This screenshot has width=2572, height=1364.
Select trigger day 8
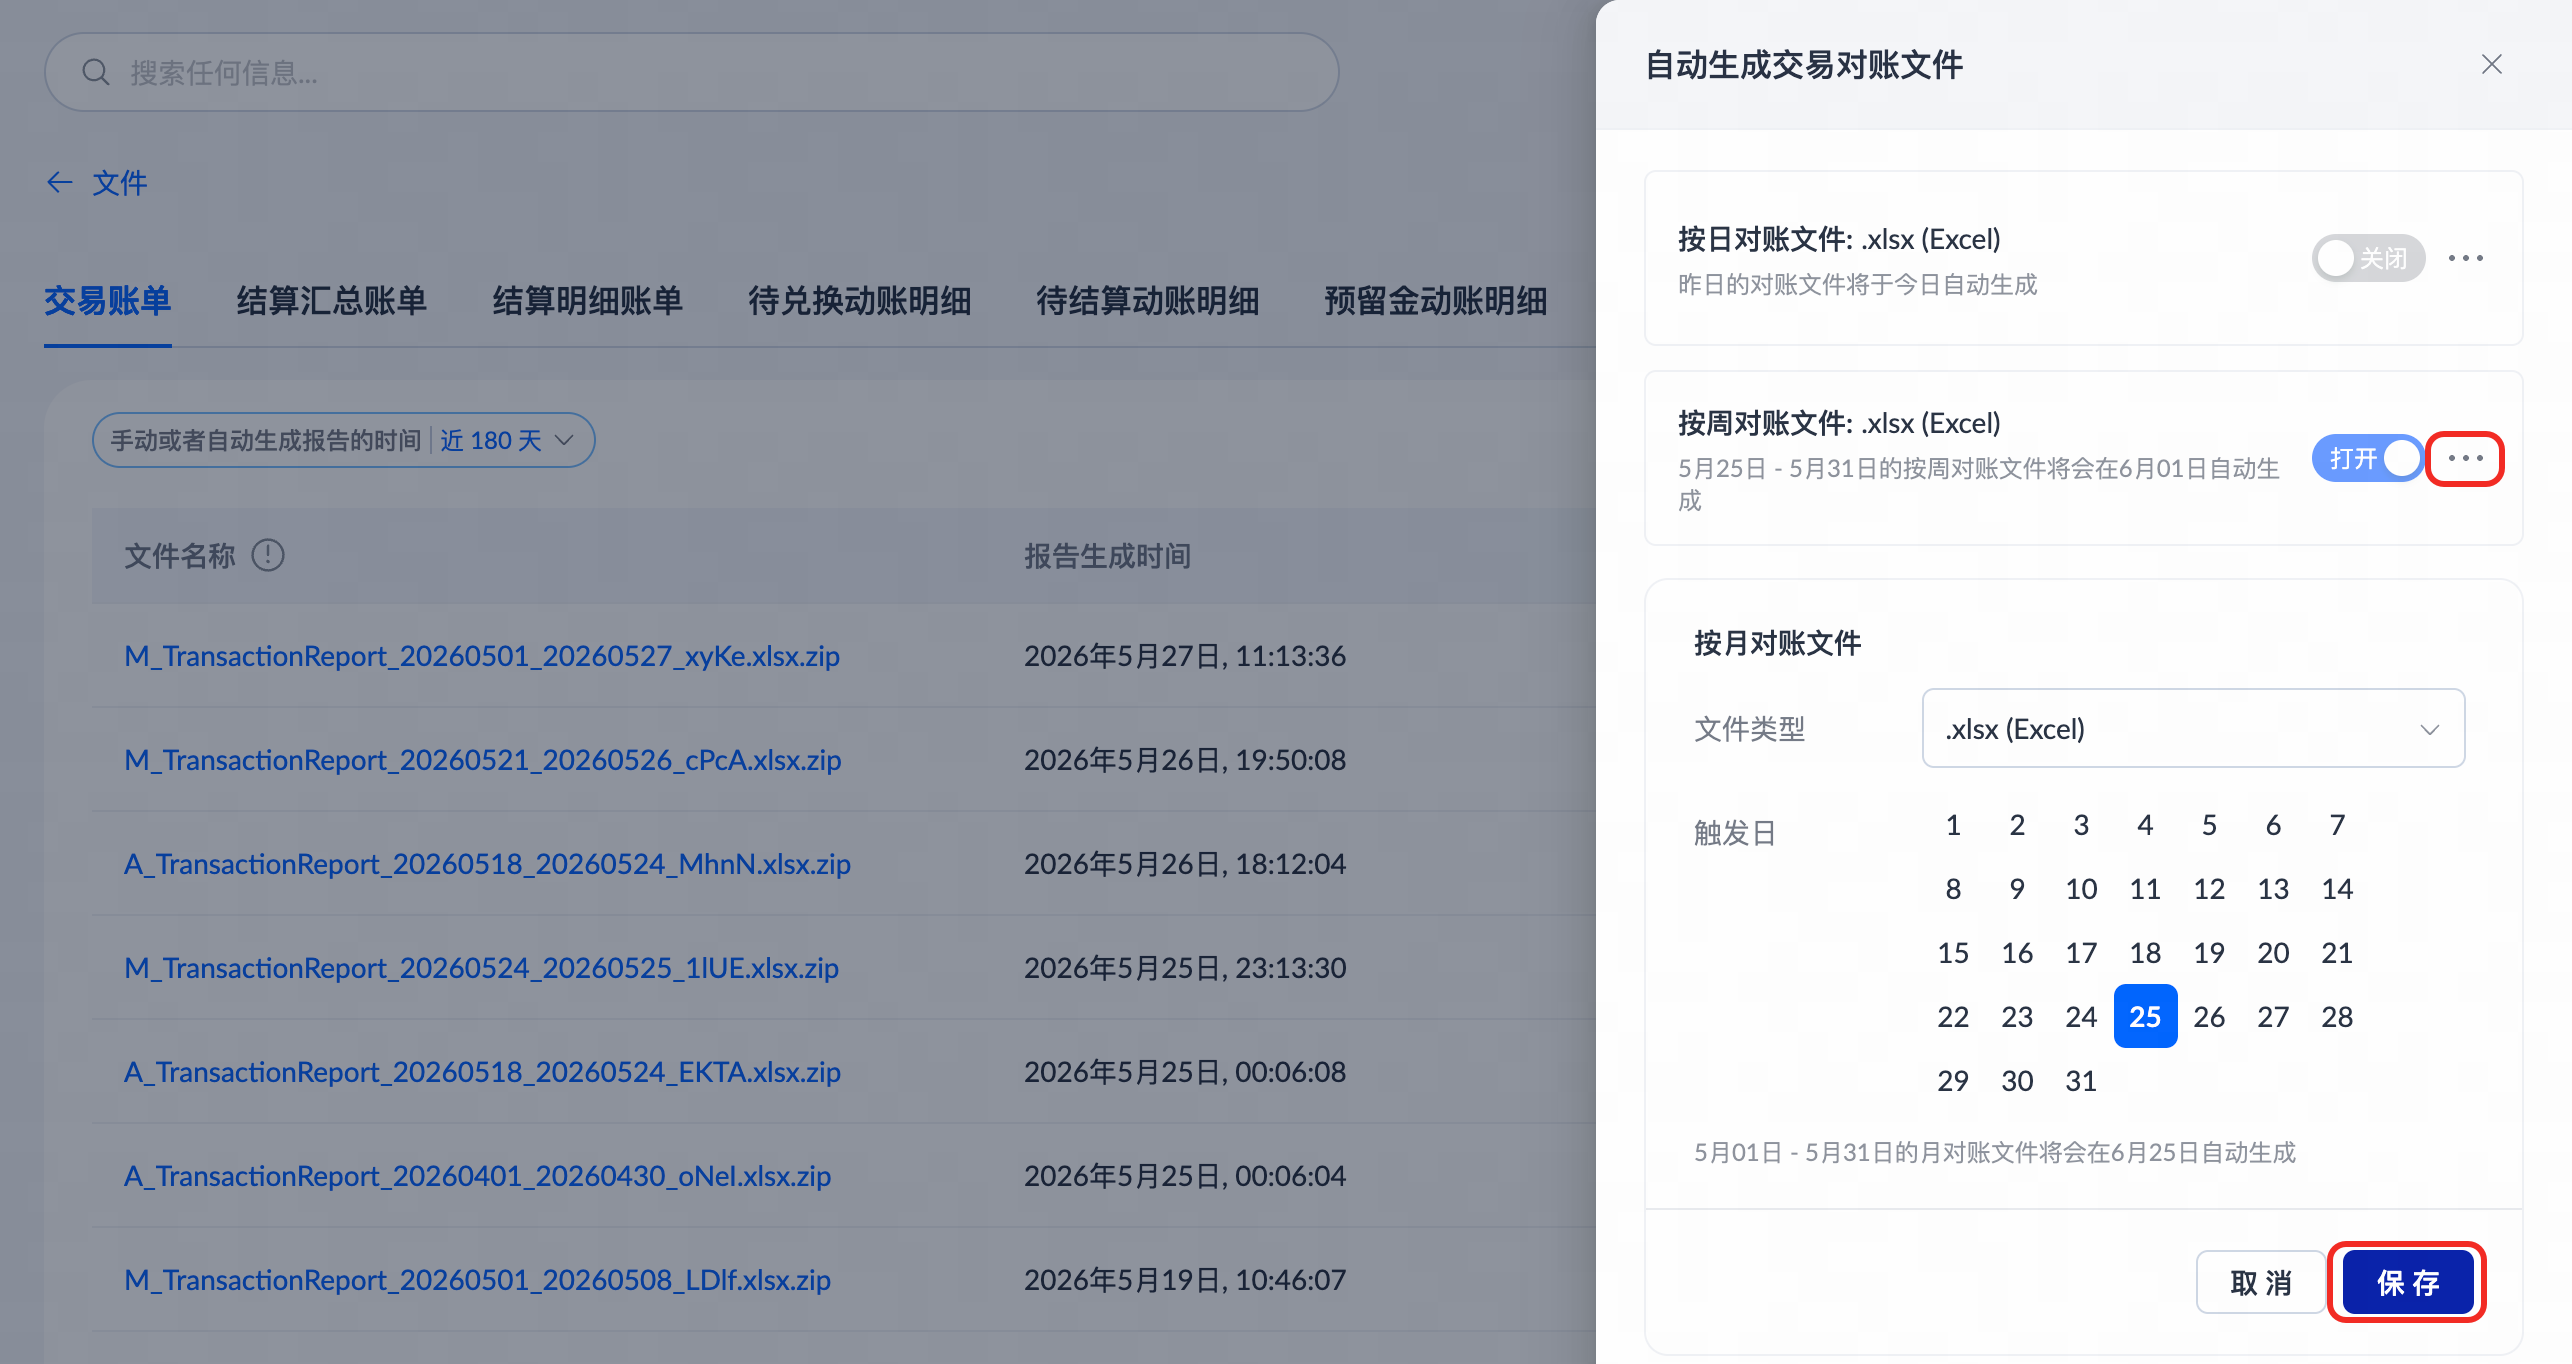pyautogui.click(x=1953, y=888)
